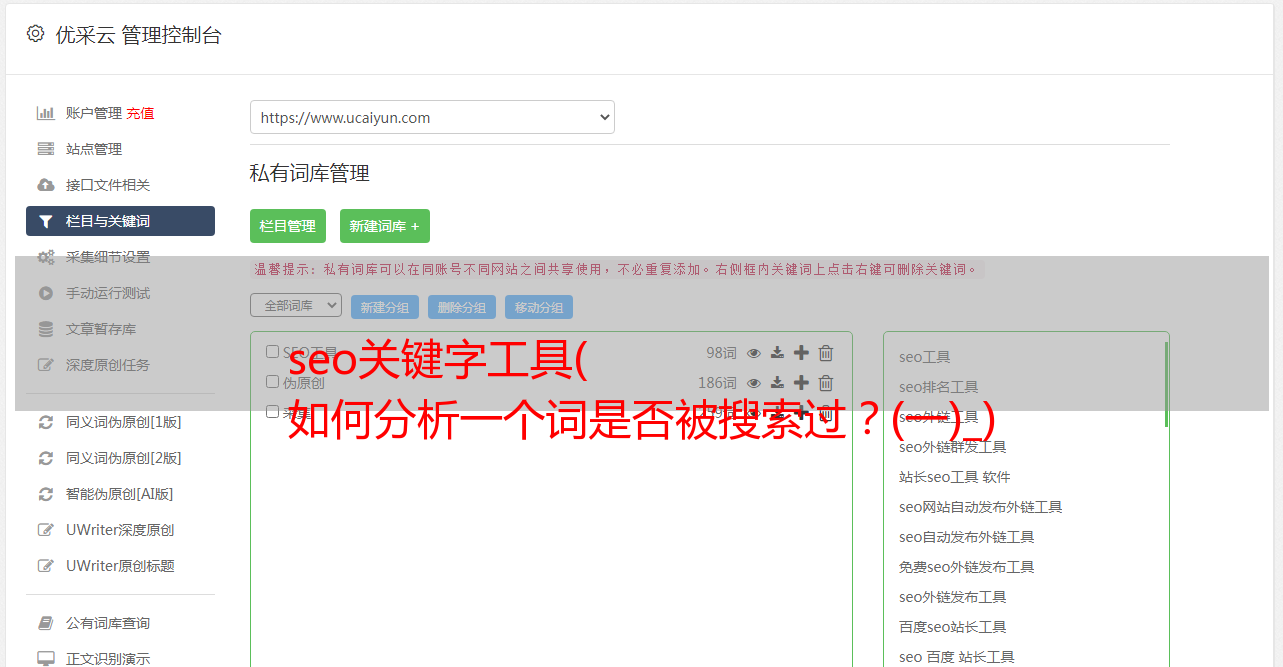Image resolution: width=1283 pixels, height=667 pixels.
Task: Click the gear icon beside 优采云 管理控制台
Action: tap(36, 34)
